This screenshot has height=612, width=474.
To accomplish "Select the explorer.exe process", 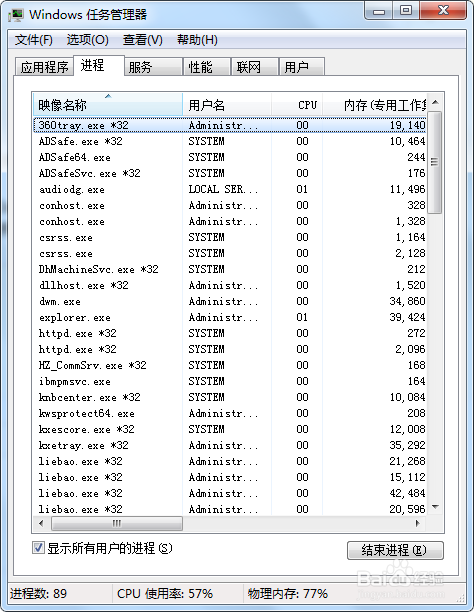I will pyautogui.click(x=230, y=317).
